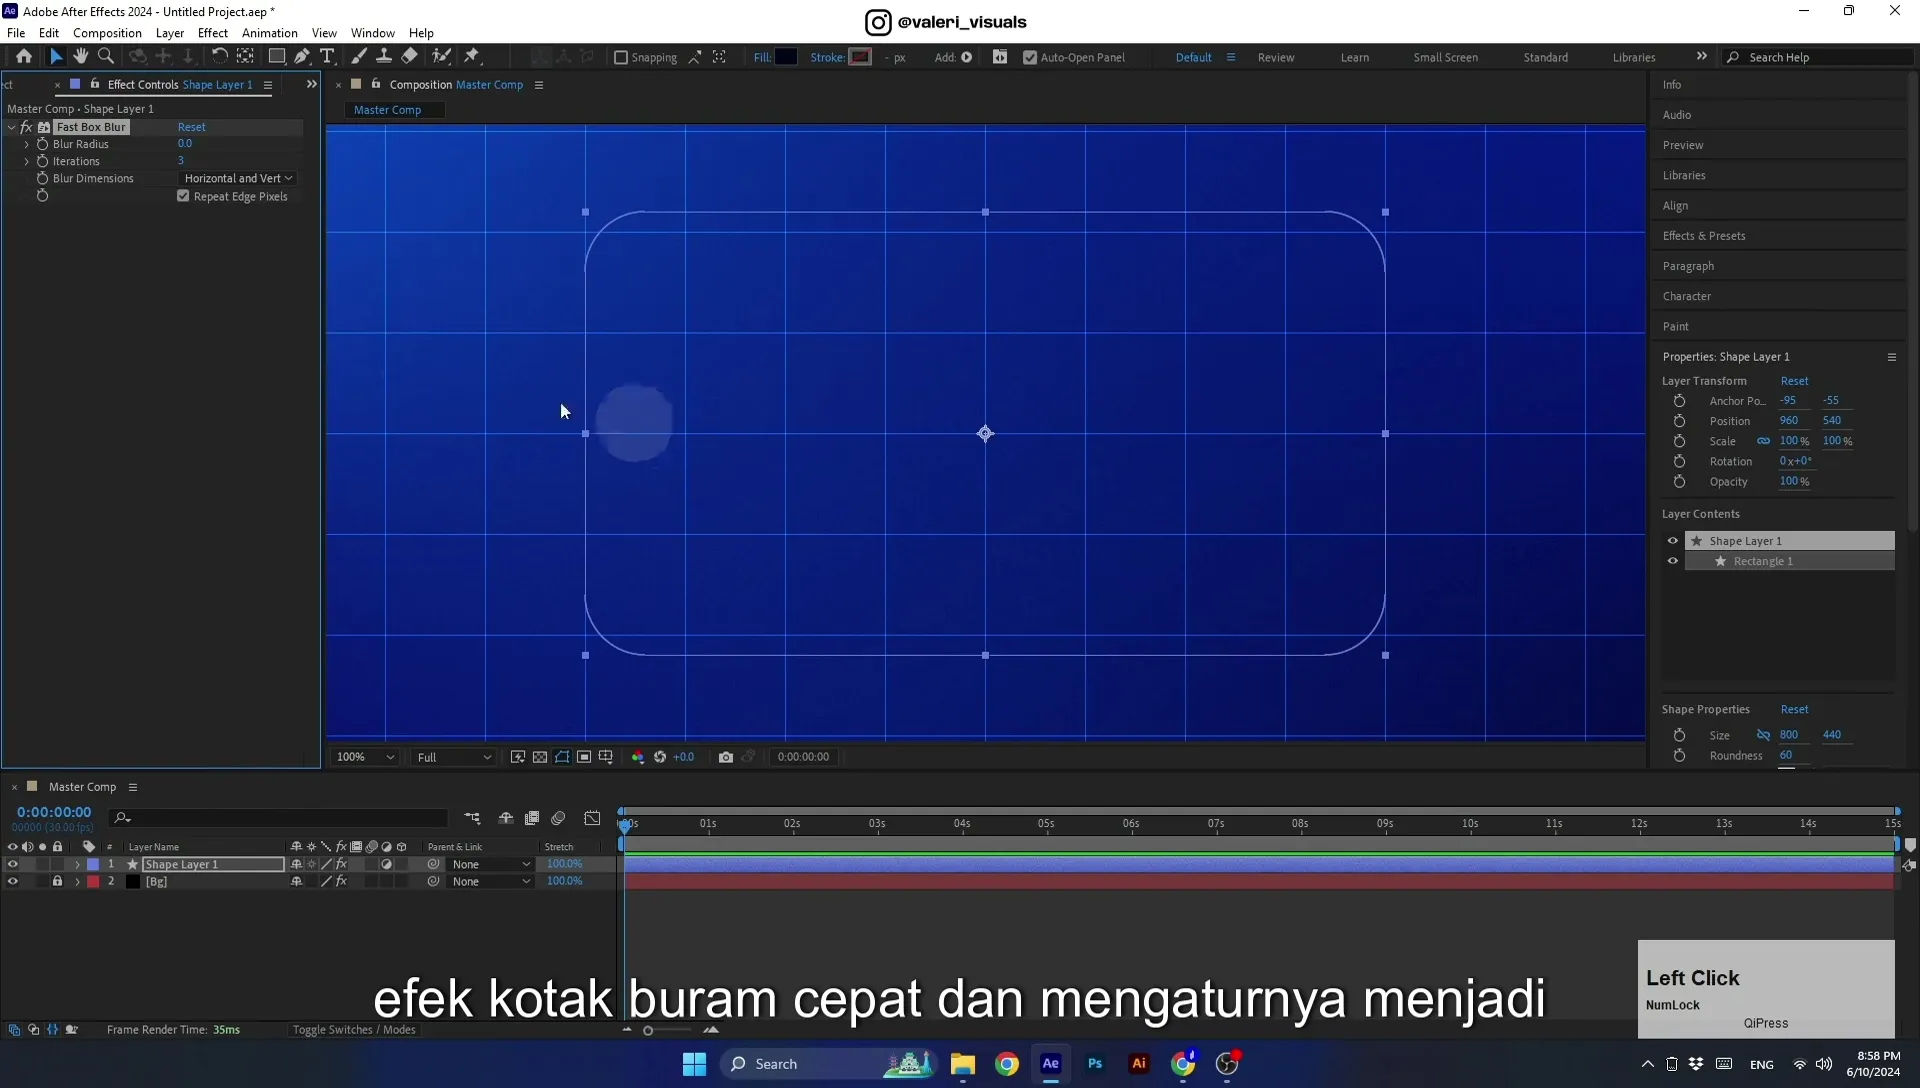Open the Effect menu

[213, 33]
